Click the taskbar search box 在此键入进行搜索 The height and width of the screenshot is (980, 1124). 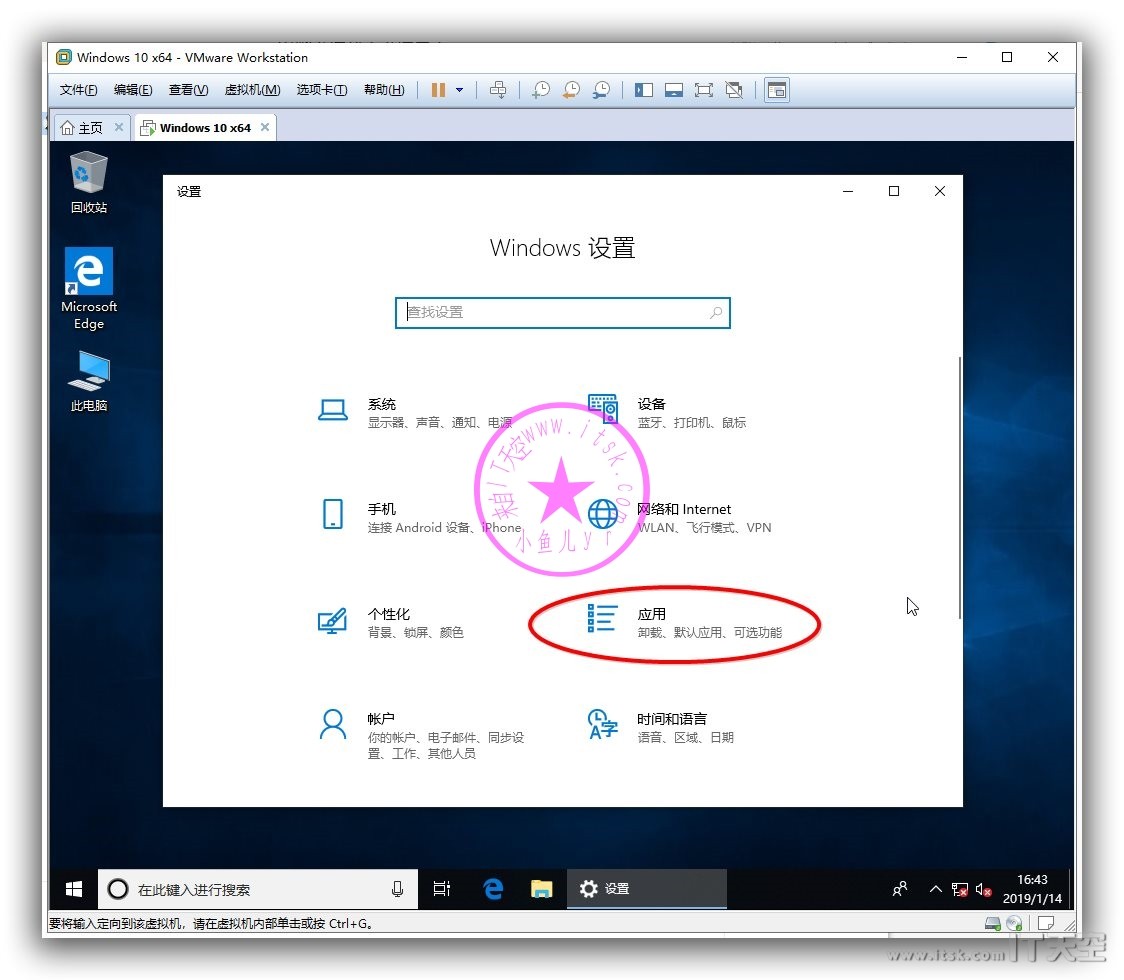[257, 889]
